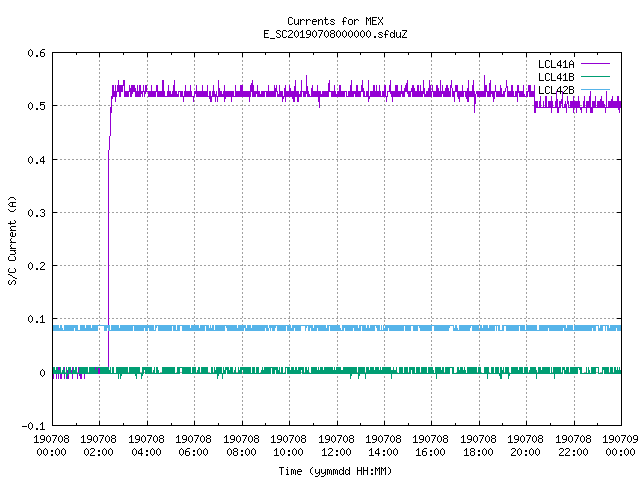The image size is (640, 480).
Task: Click the y-axis value 0.4
Action: (36, 160)
